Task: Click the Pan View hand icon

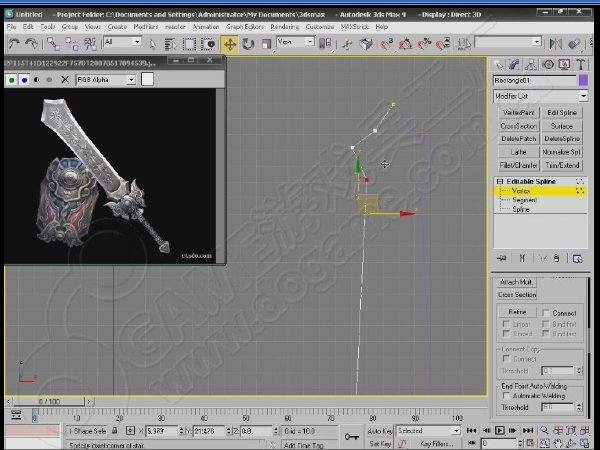Action: pos(558,444)
